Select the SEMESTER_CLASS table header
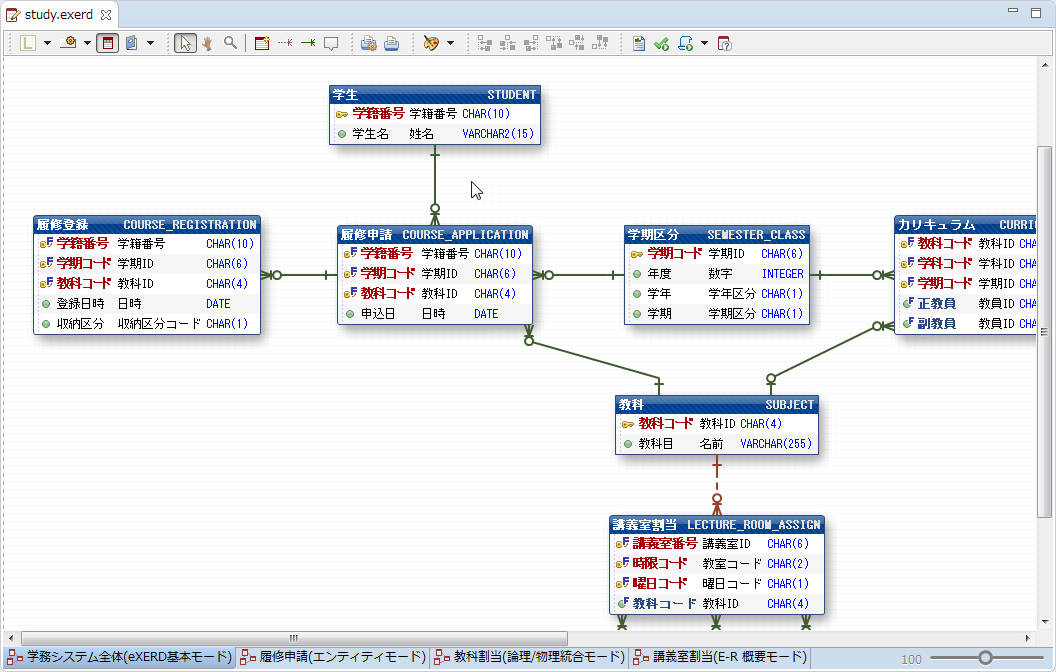This screenshot has width=1056, height=672. [717, 235]
